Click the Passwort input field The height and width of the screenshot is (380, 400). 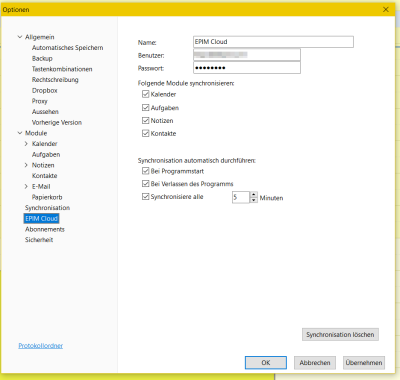(x=247, y=68)
